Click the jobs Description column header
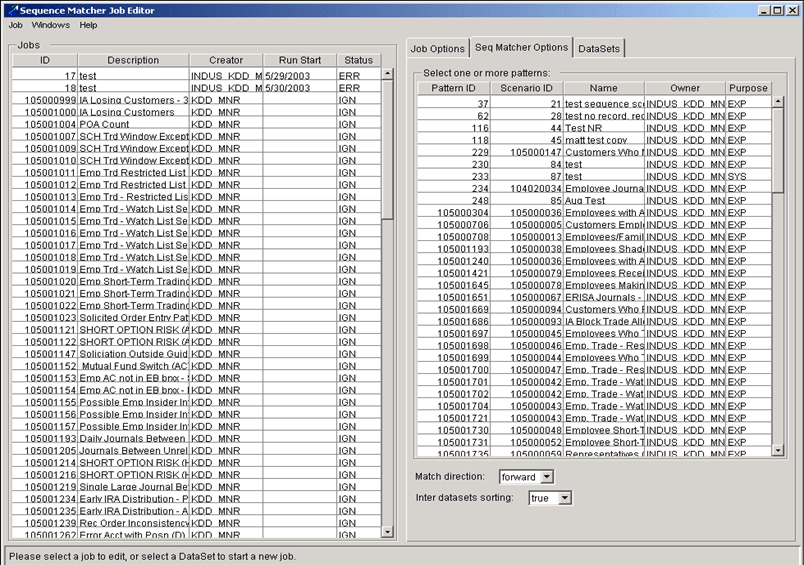 coord(133,60)
